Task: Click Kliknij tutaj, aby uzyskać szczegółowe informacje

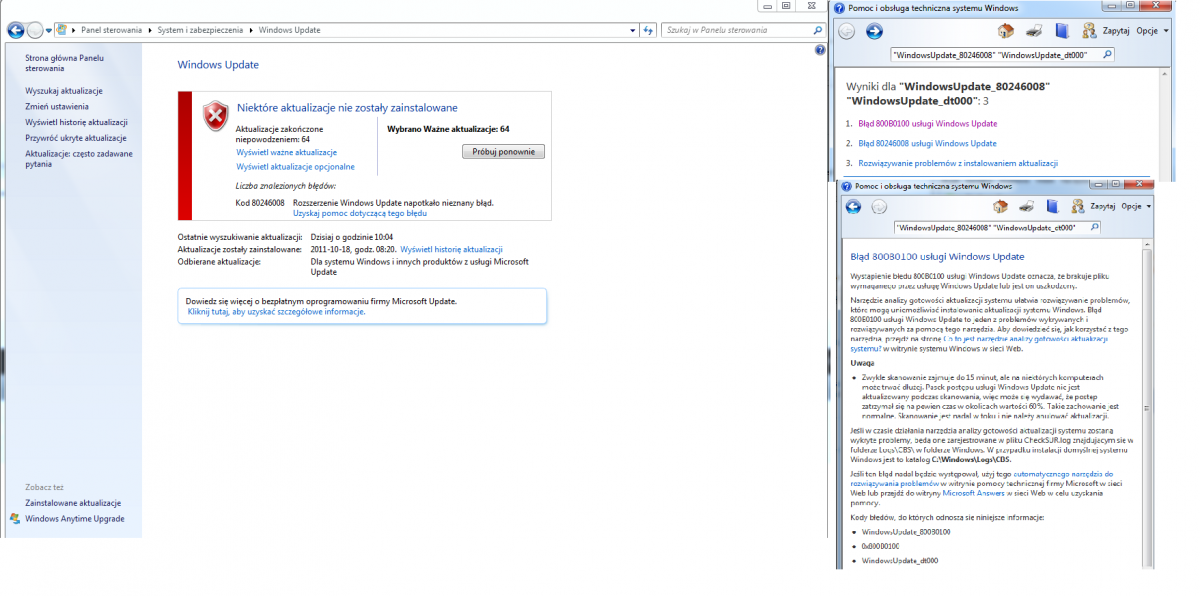Action: (277, 312)
